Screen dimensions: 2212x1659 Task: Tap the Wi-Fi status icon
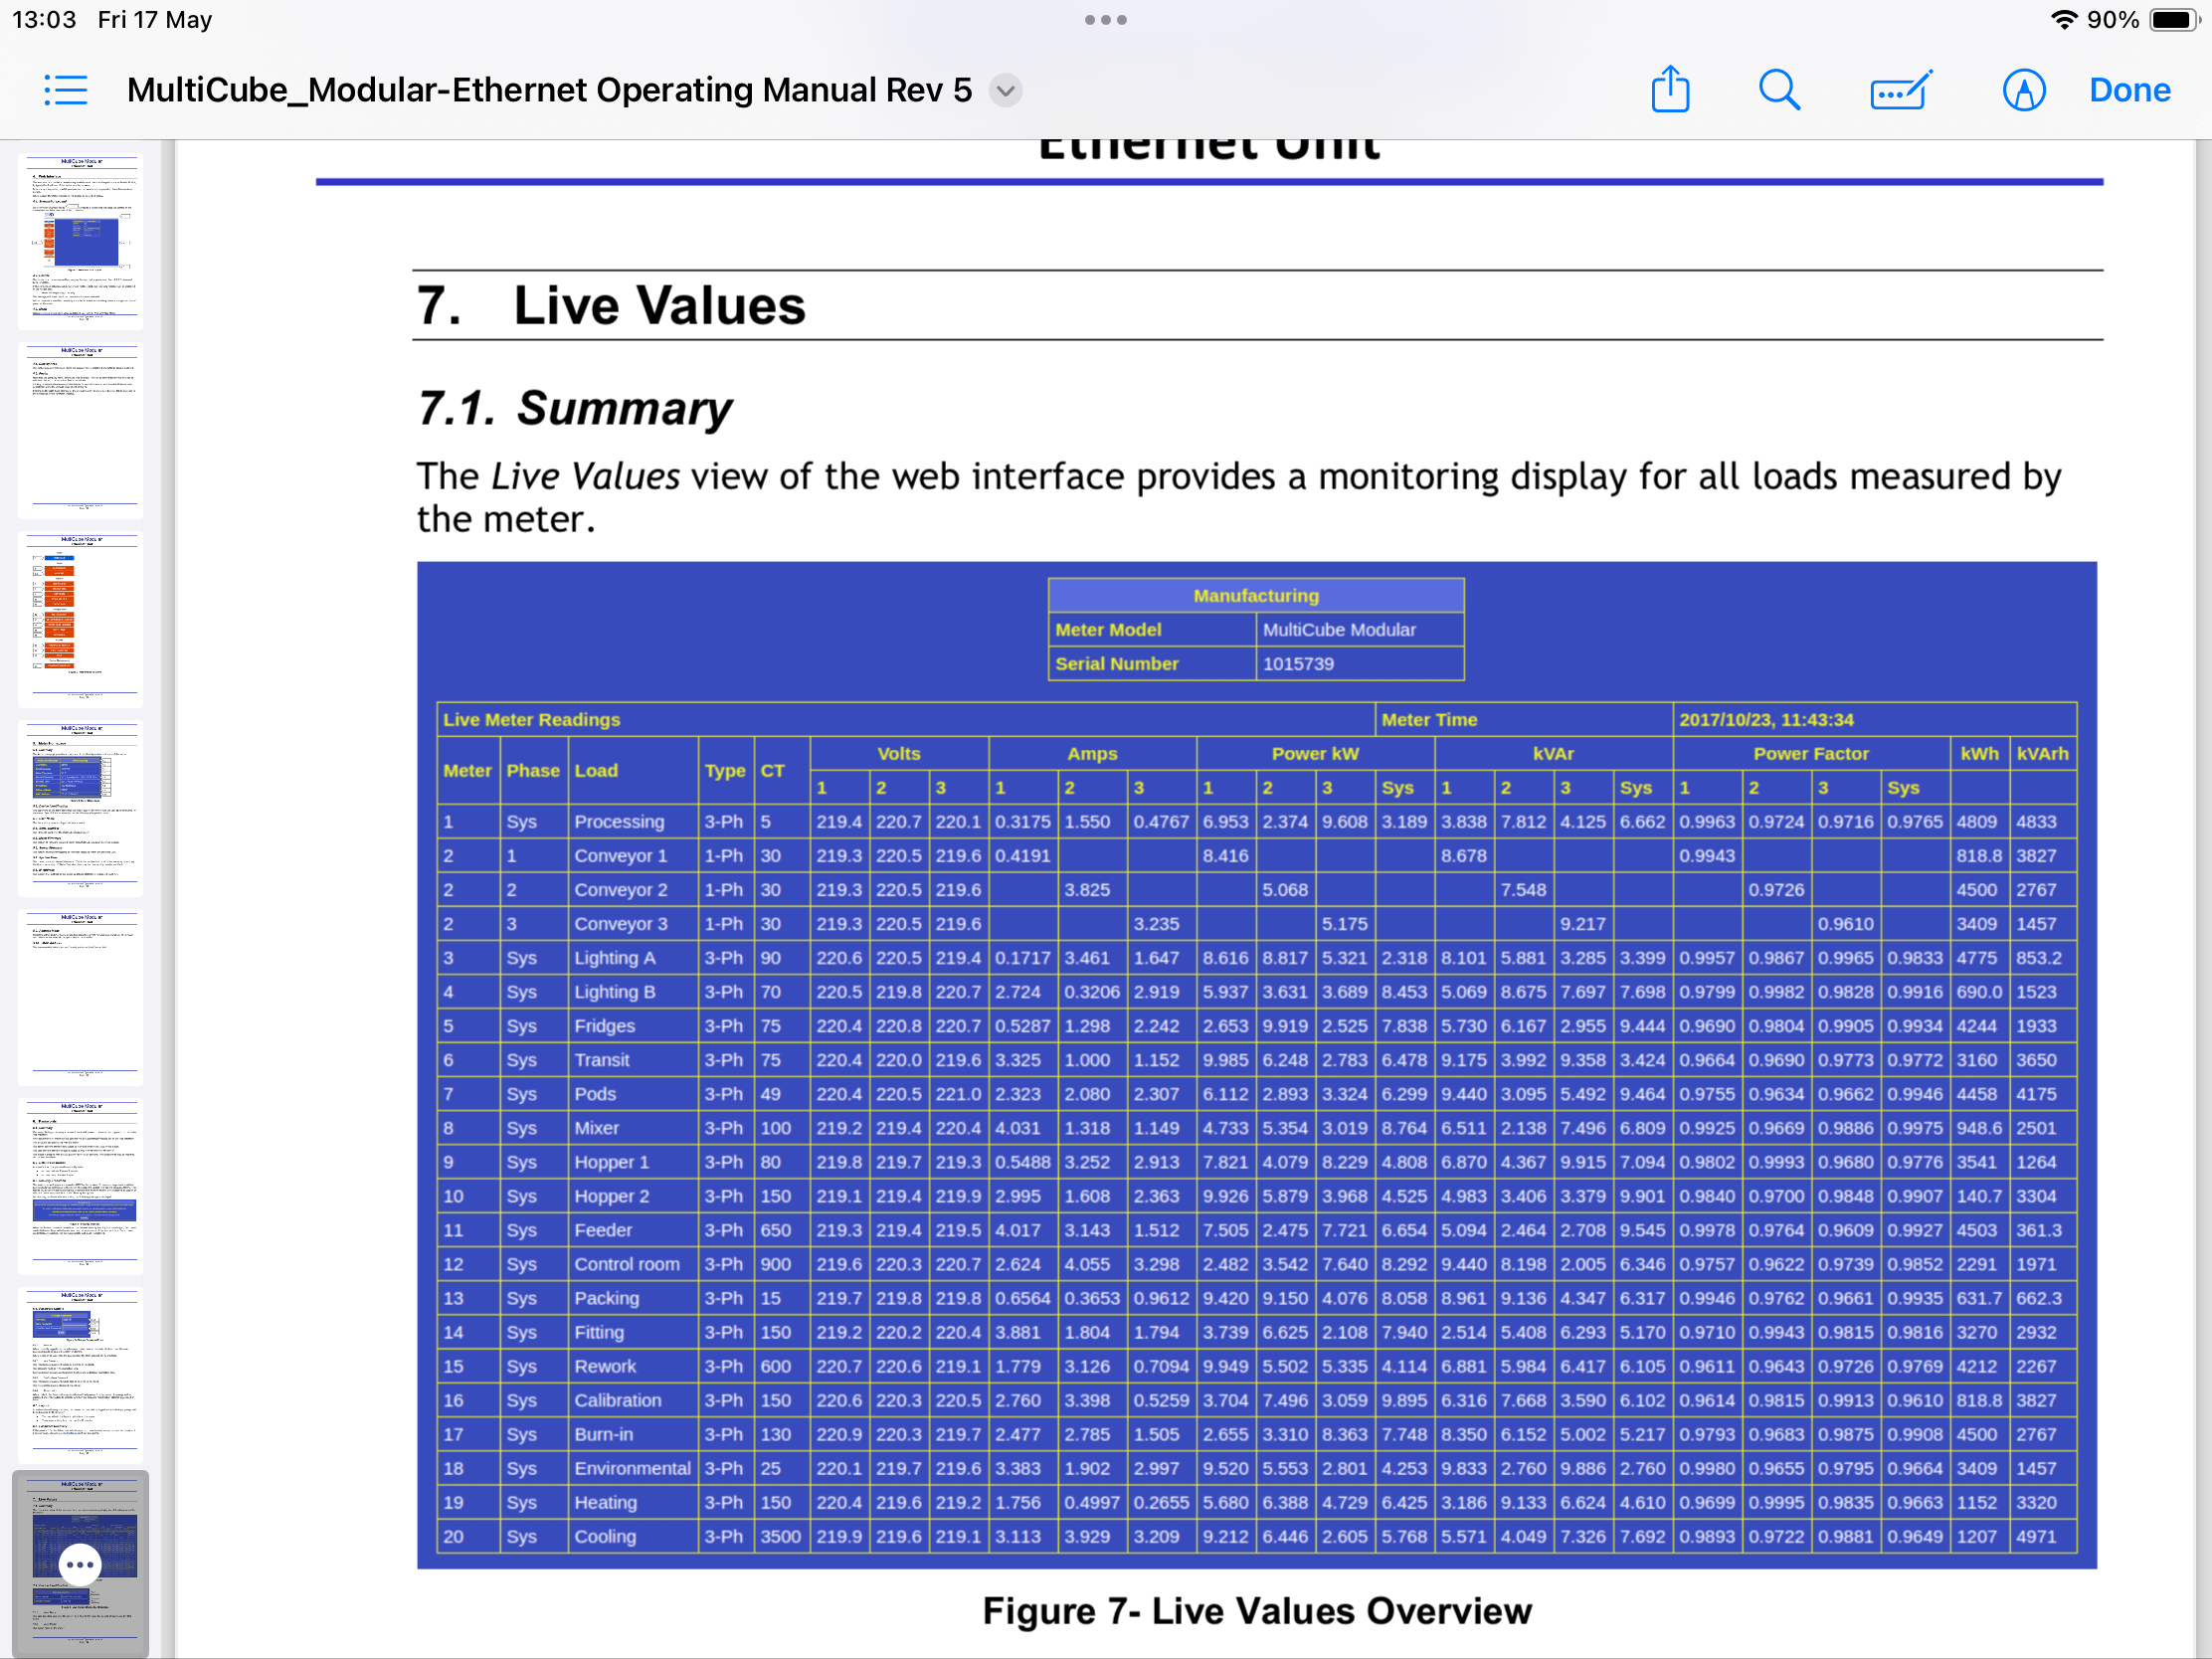(x=2063, y=20)
